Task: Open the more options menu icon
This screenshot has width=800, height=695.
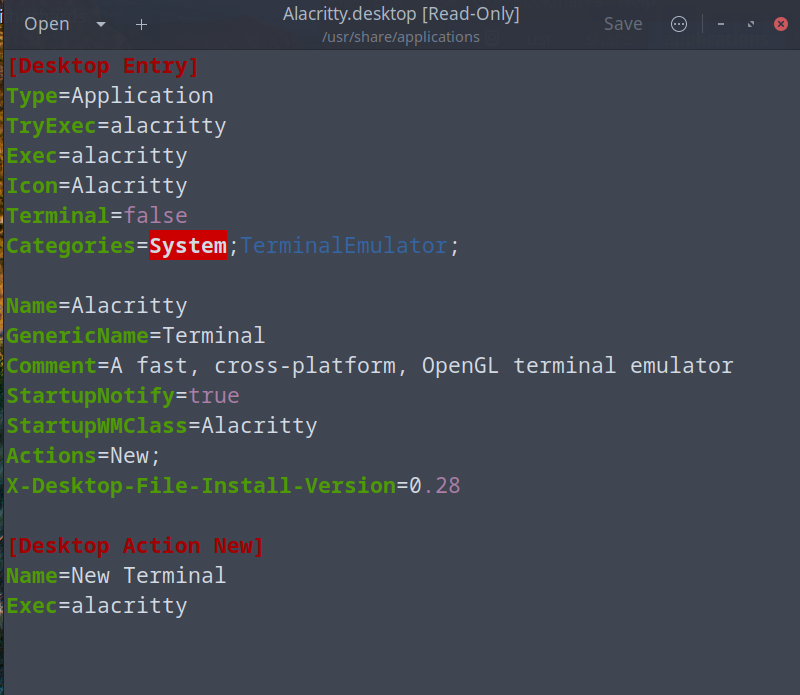Action: (x=679, y=24)
